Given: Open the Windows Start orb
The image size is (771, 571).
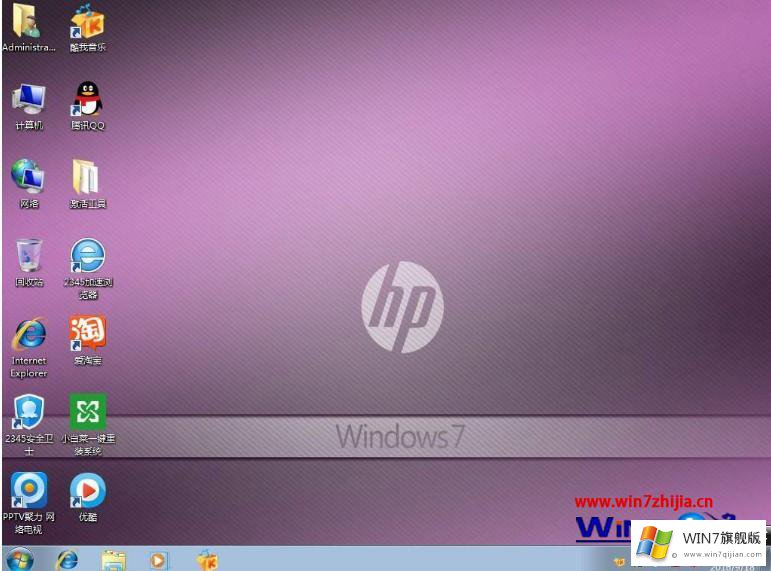Looking at the screenshot, I should pyautogui.click(x=20, y=559).
